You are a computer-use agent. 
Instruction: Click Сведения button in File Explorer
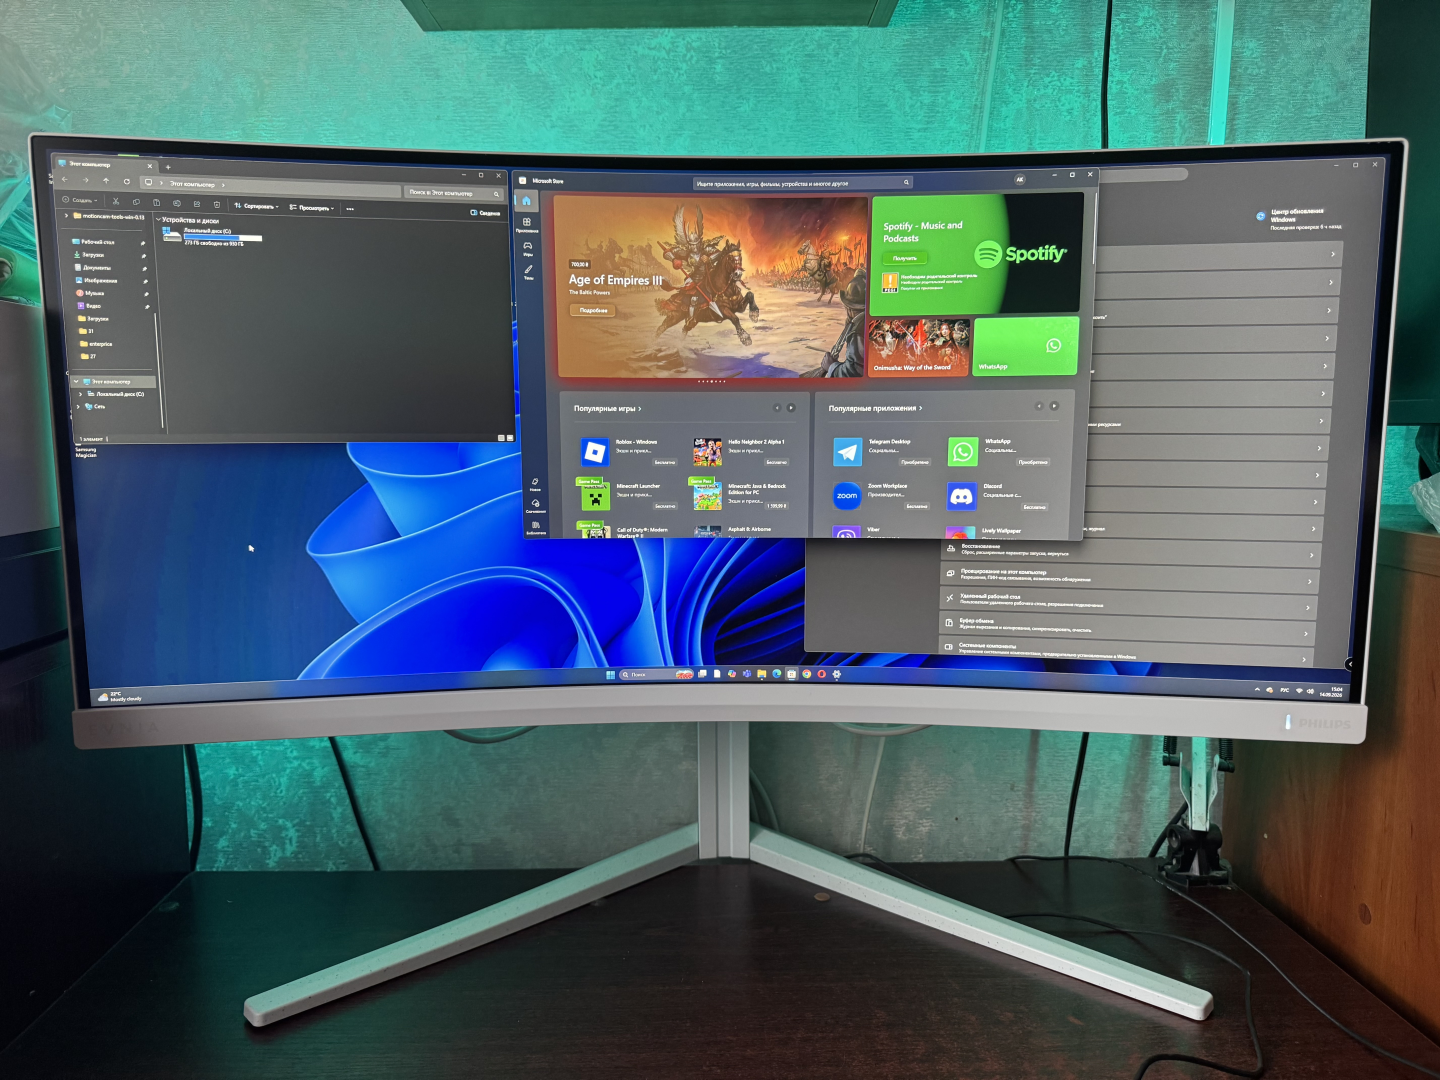[x=485, y=213]
